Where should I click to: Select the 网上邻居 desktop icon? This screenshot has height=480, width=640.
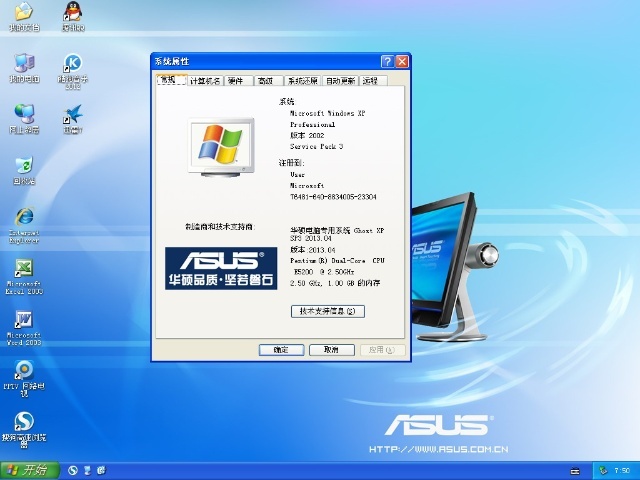[x=24, y=119]
